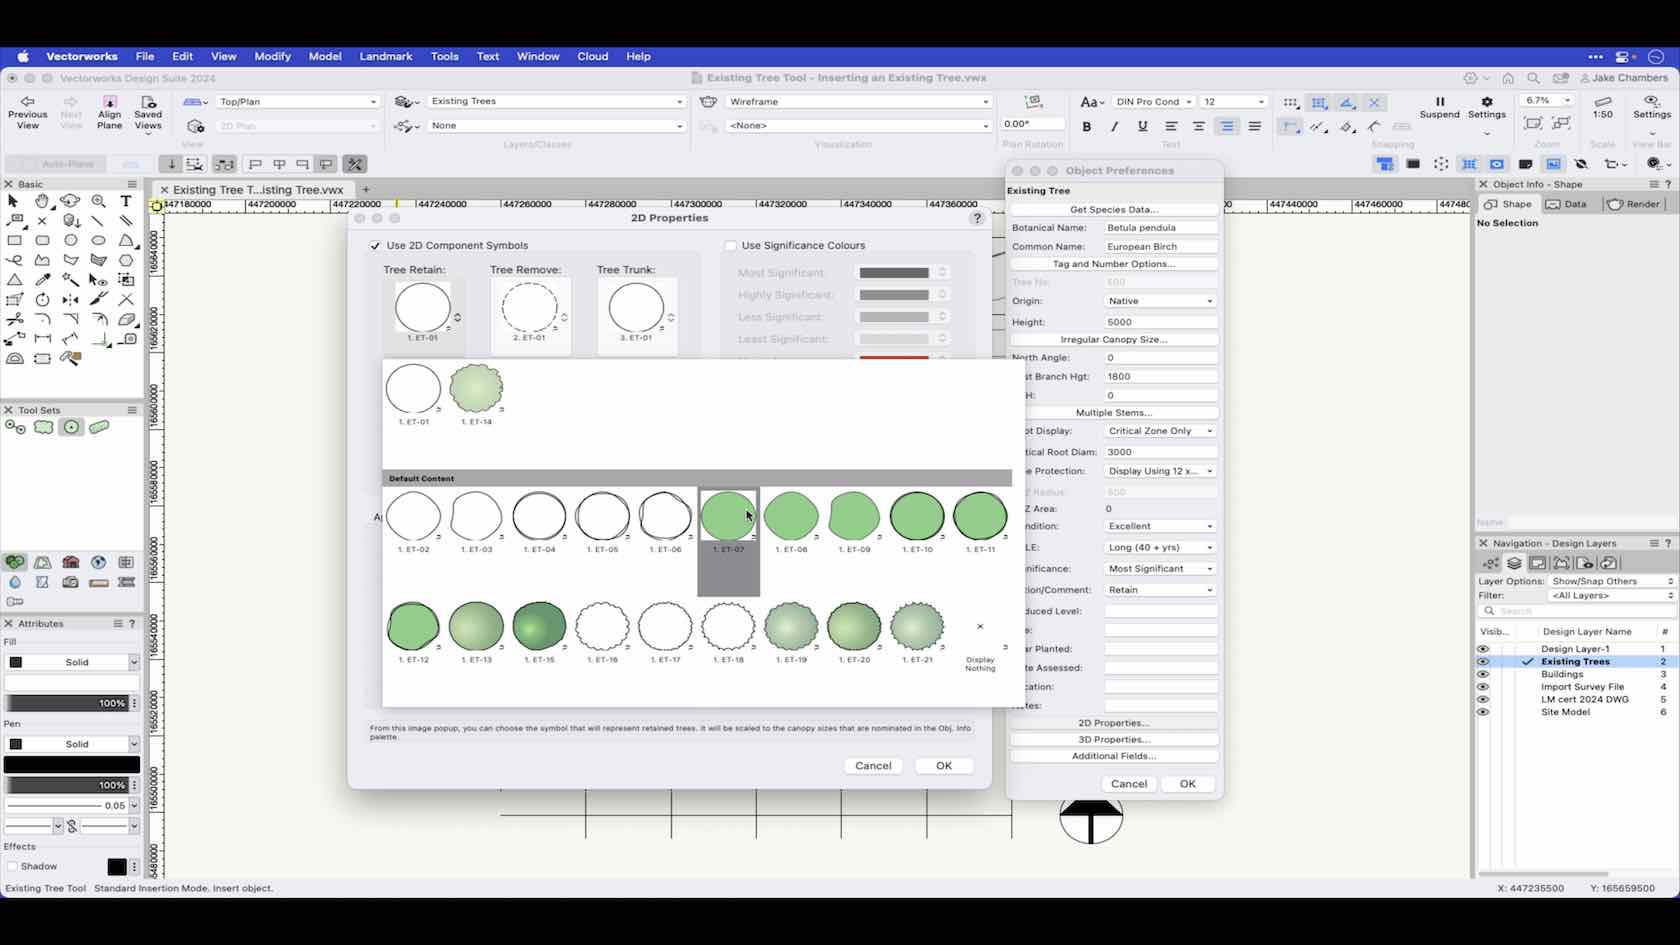Image resolution: width=1680 pixels, height=945 pixels.
Task: Click the Previous View arrow icon
Action: pyautogui.click(x=27, y=102)
